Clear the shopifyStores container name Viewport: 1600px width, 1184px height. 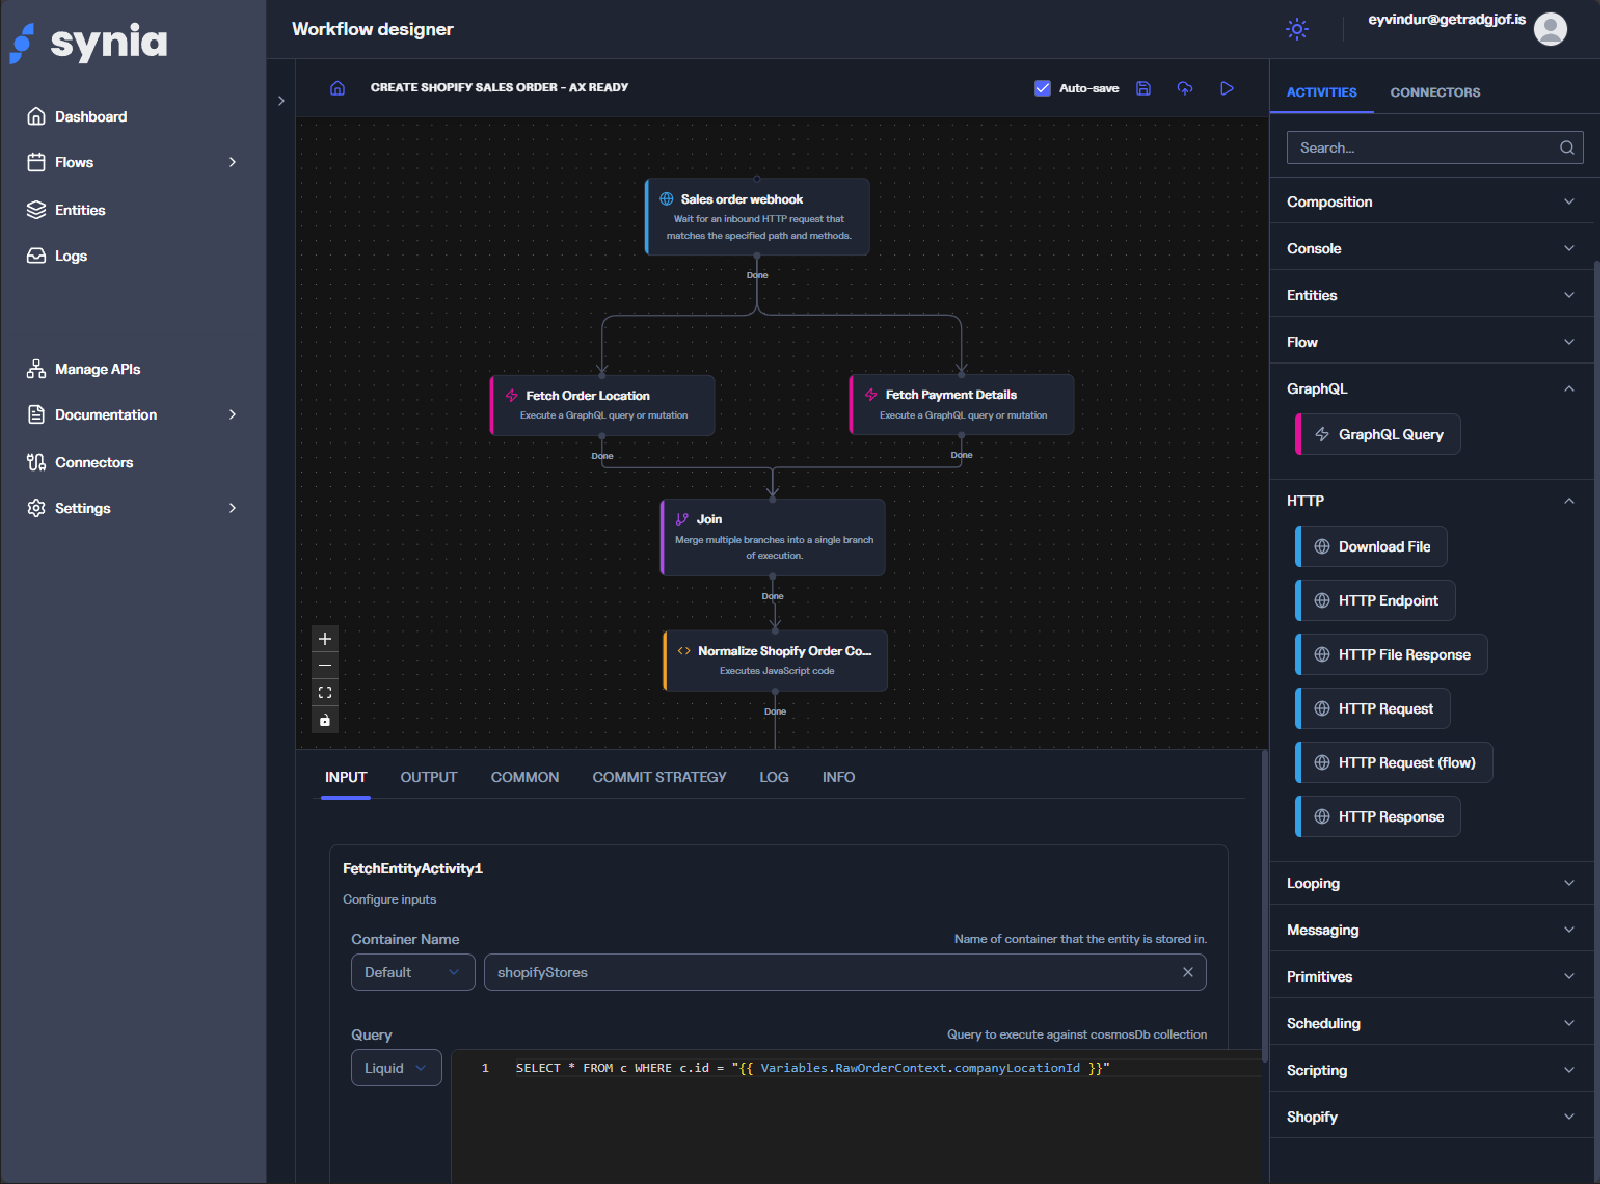tap(1188, 972)
